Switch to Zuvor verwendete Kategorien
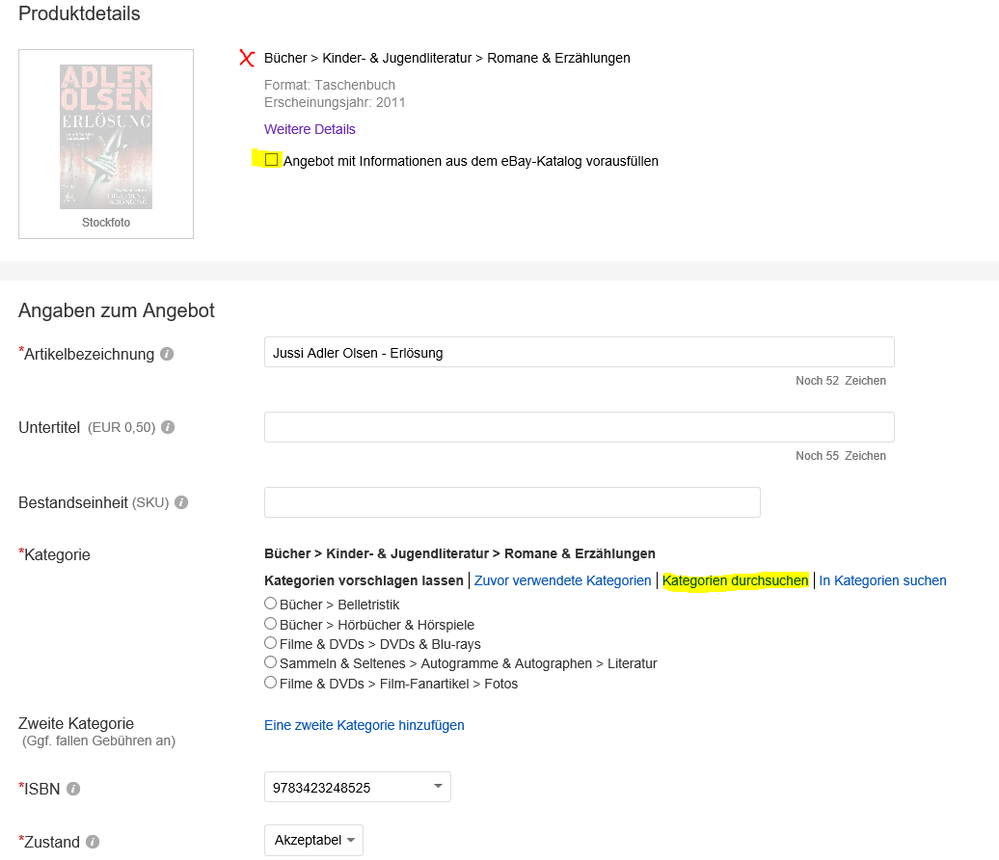 point(562,581)
